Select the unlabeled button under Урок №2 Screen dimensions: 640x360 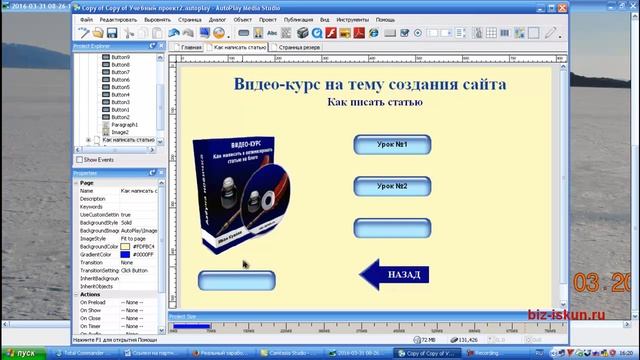tap(392, 228)
